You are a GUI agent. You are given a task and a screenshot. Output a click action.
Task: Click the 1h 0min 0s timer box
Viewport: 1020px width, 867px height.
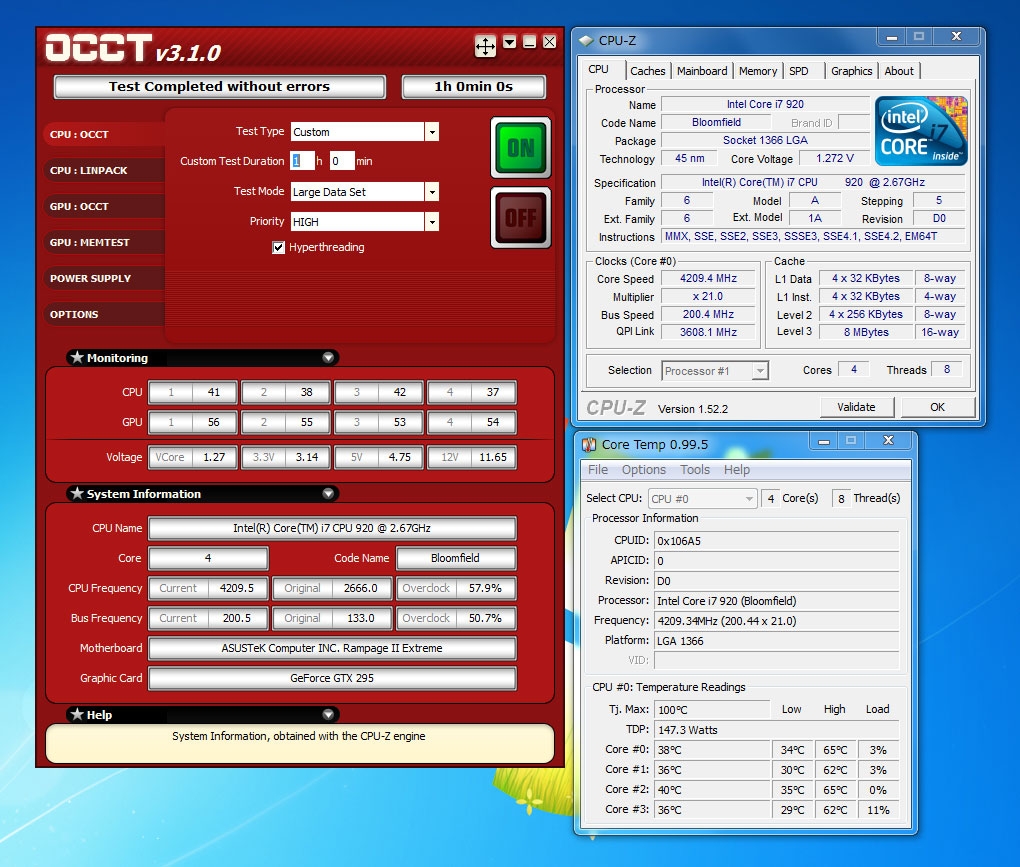pyautogui.click(x=474, y=87)
